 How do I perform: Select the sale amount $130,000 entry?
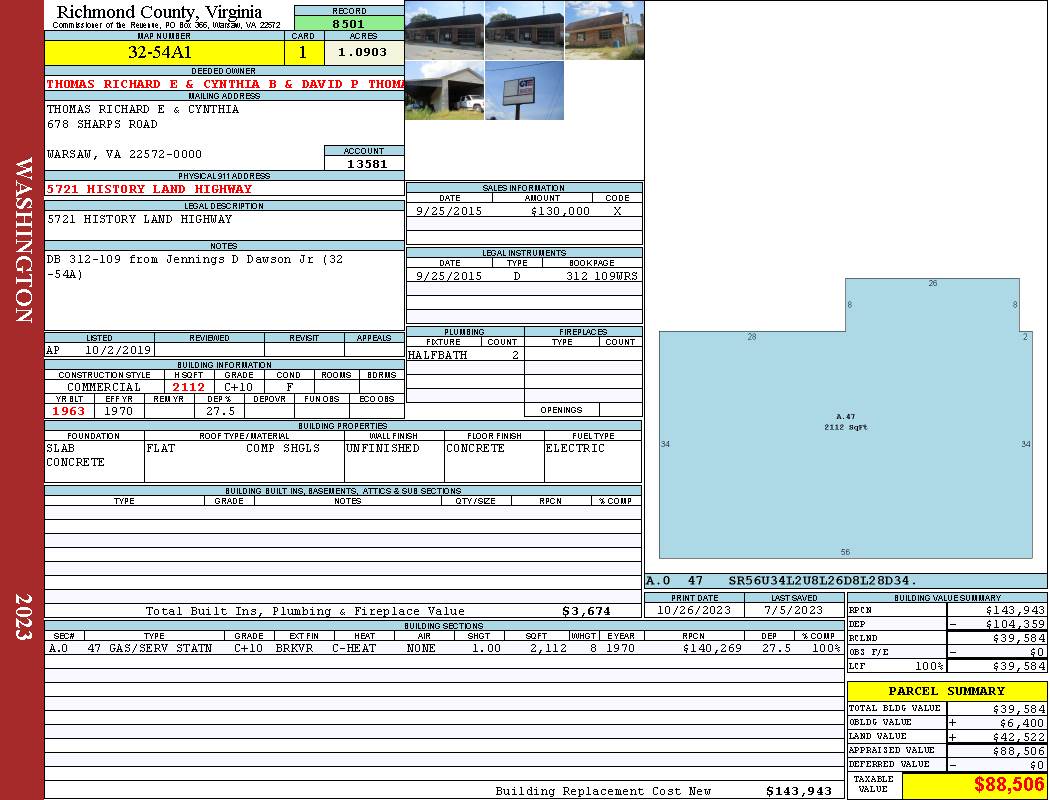(560, 211)
